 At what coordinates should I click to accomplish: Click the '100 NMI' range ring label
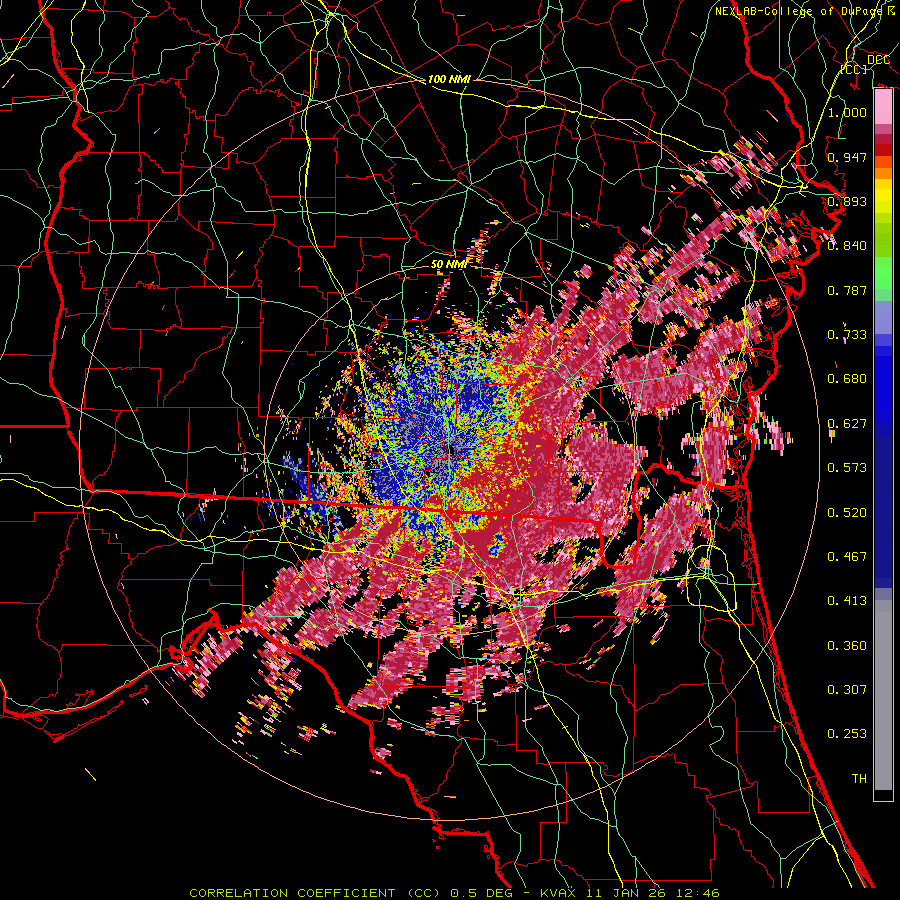pyautogui.click(x=449, y=79)
